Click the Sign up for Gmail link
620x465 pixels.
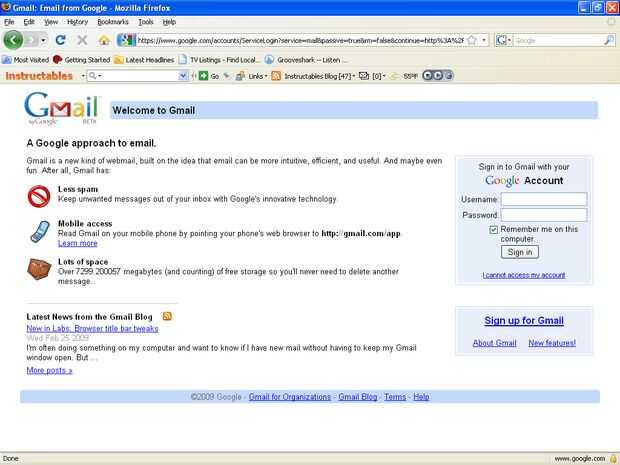[x=524, y=320]
